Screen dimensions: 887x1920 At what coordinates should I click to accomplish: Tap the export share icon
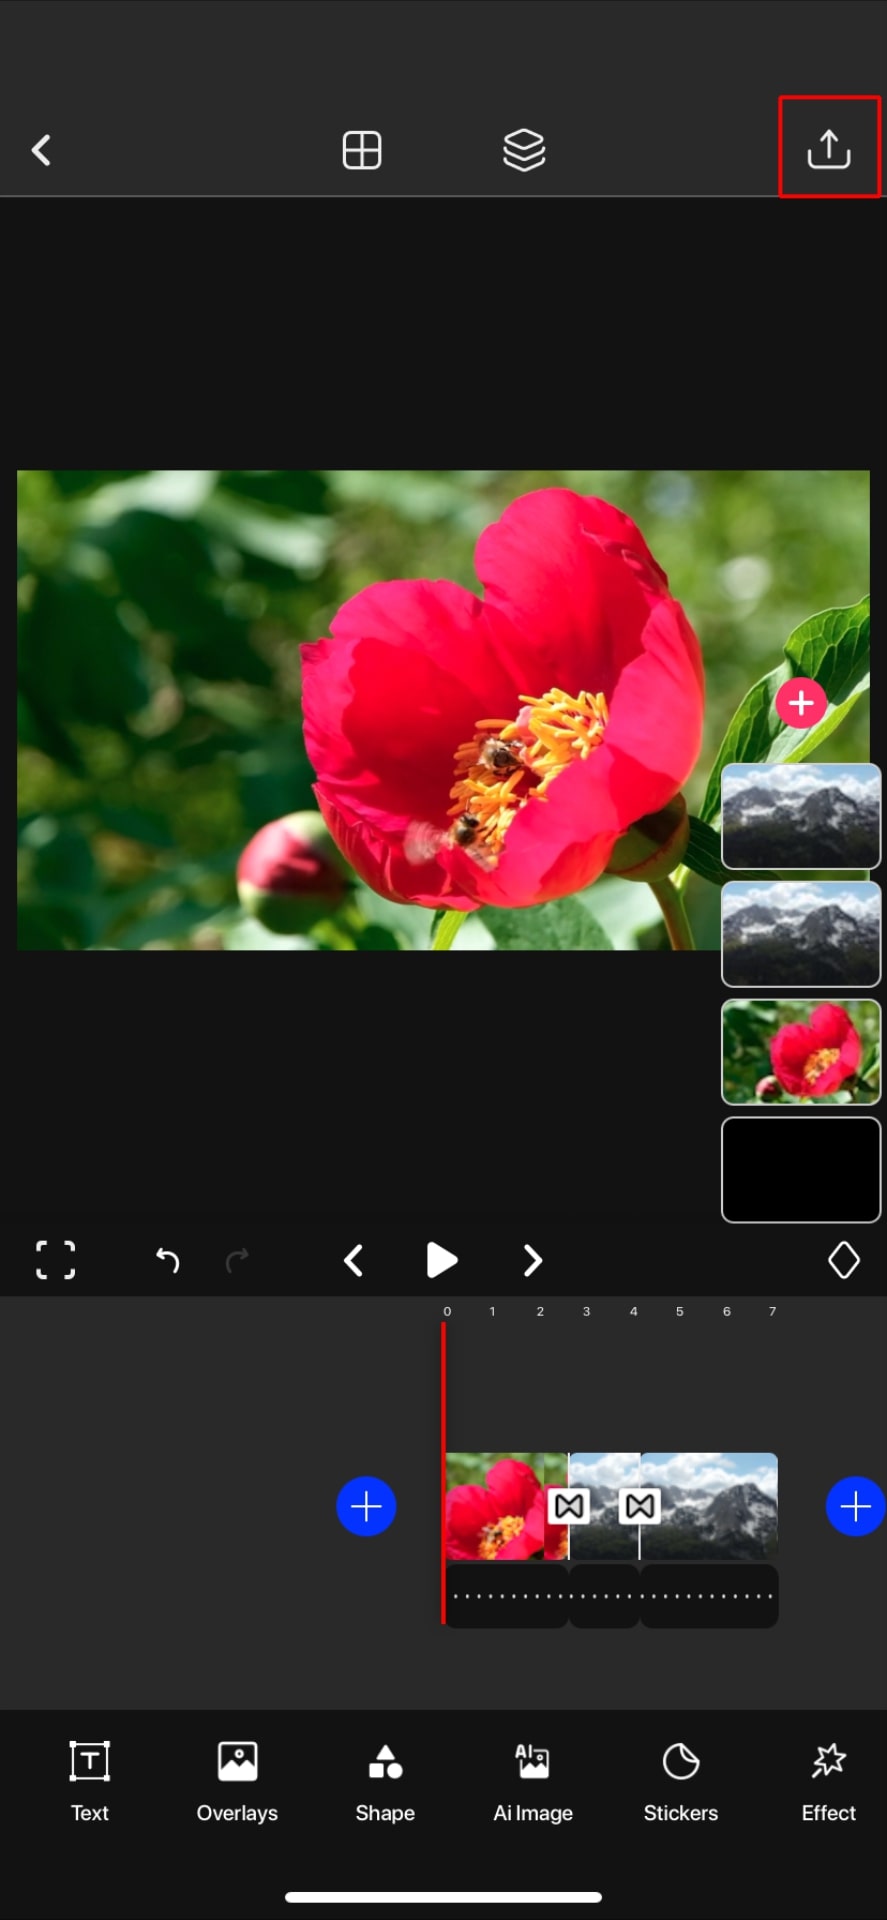(x=829, y=149)
